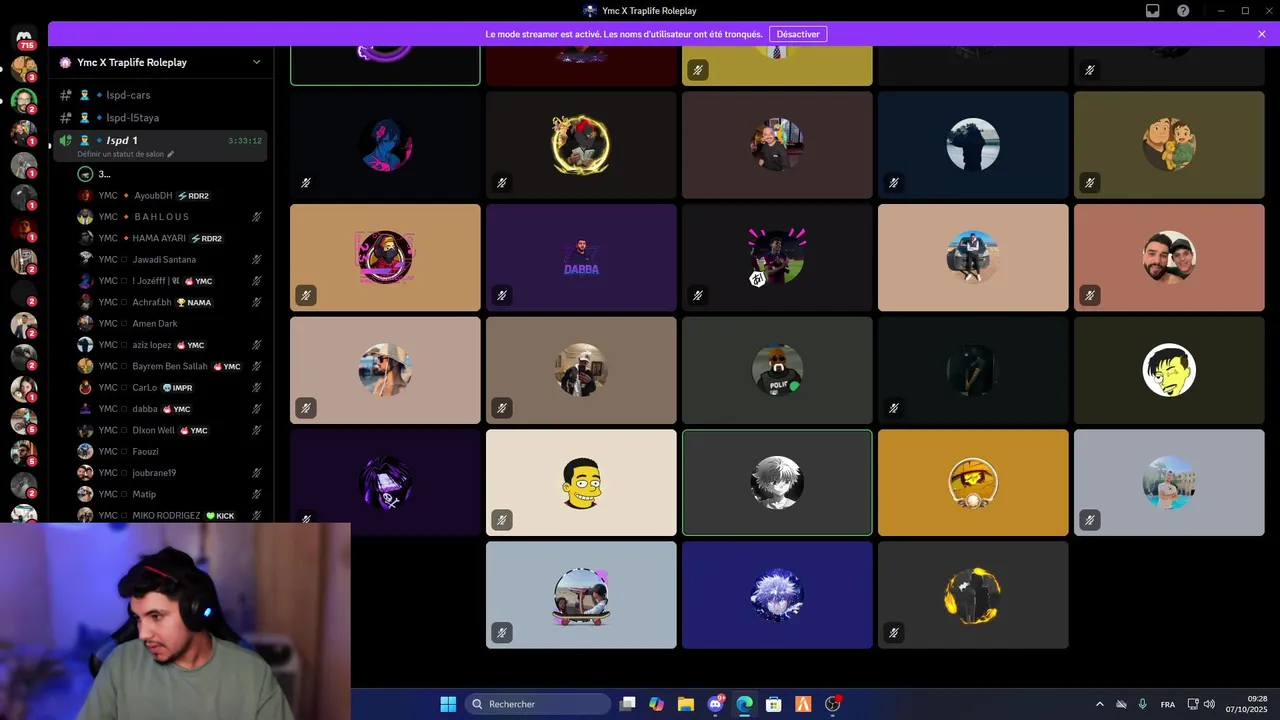Launch Copilot from the taskbar

coord(656,704)
